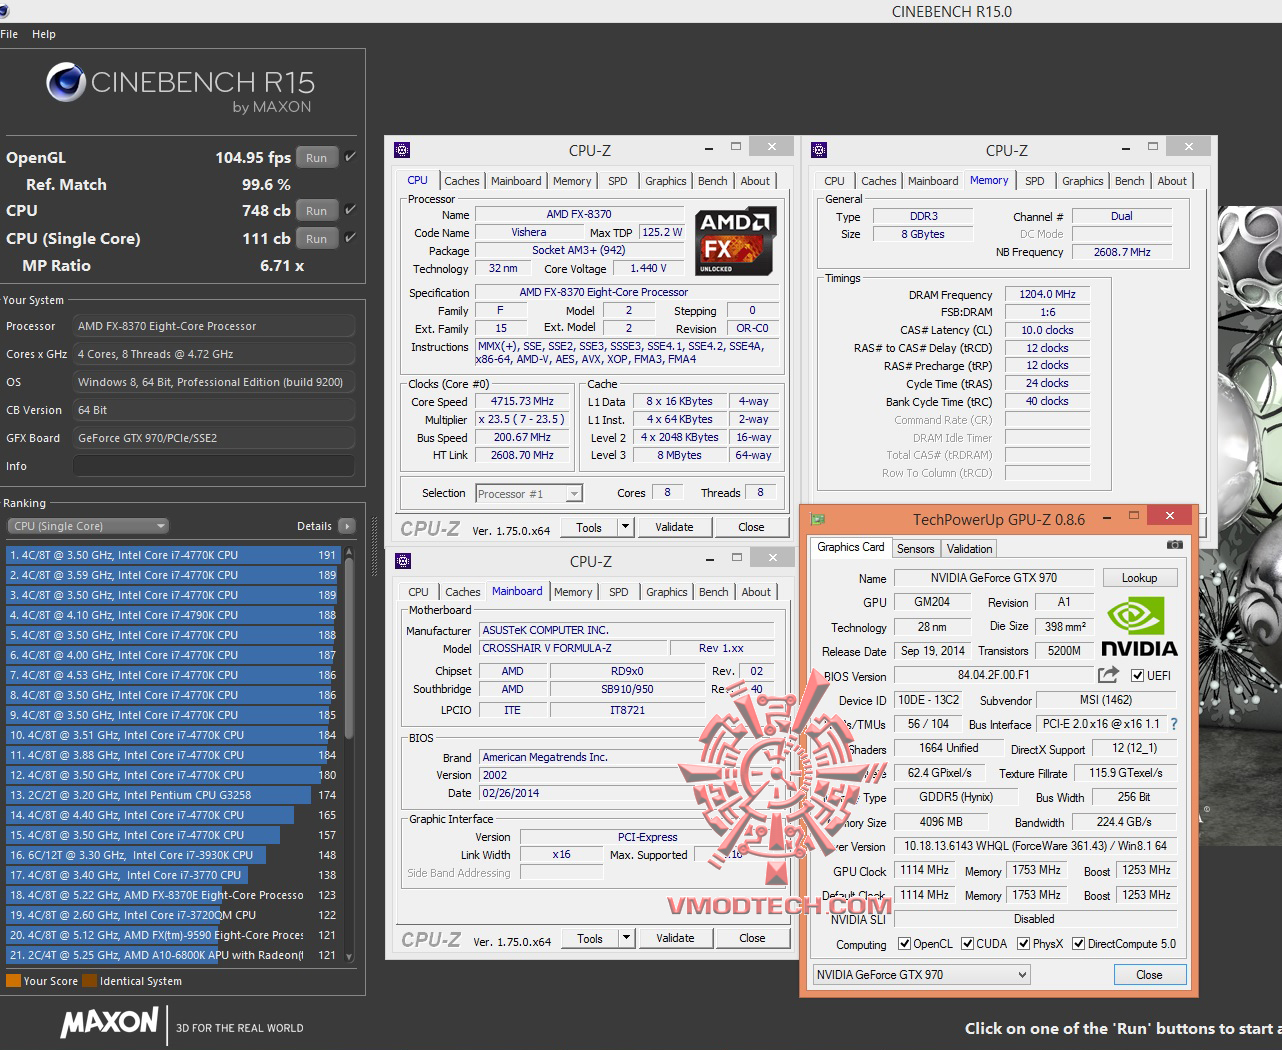Click Validate in the CPU-Z processor window

674,527
